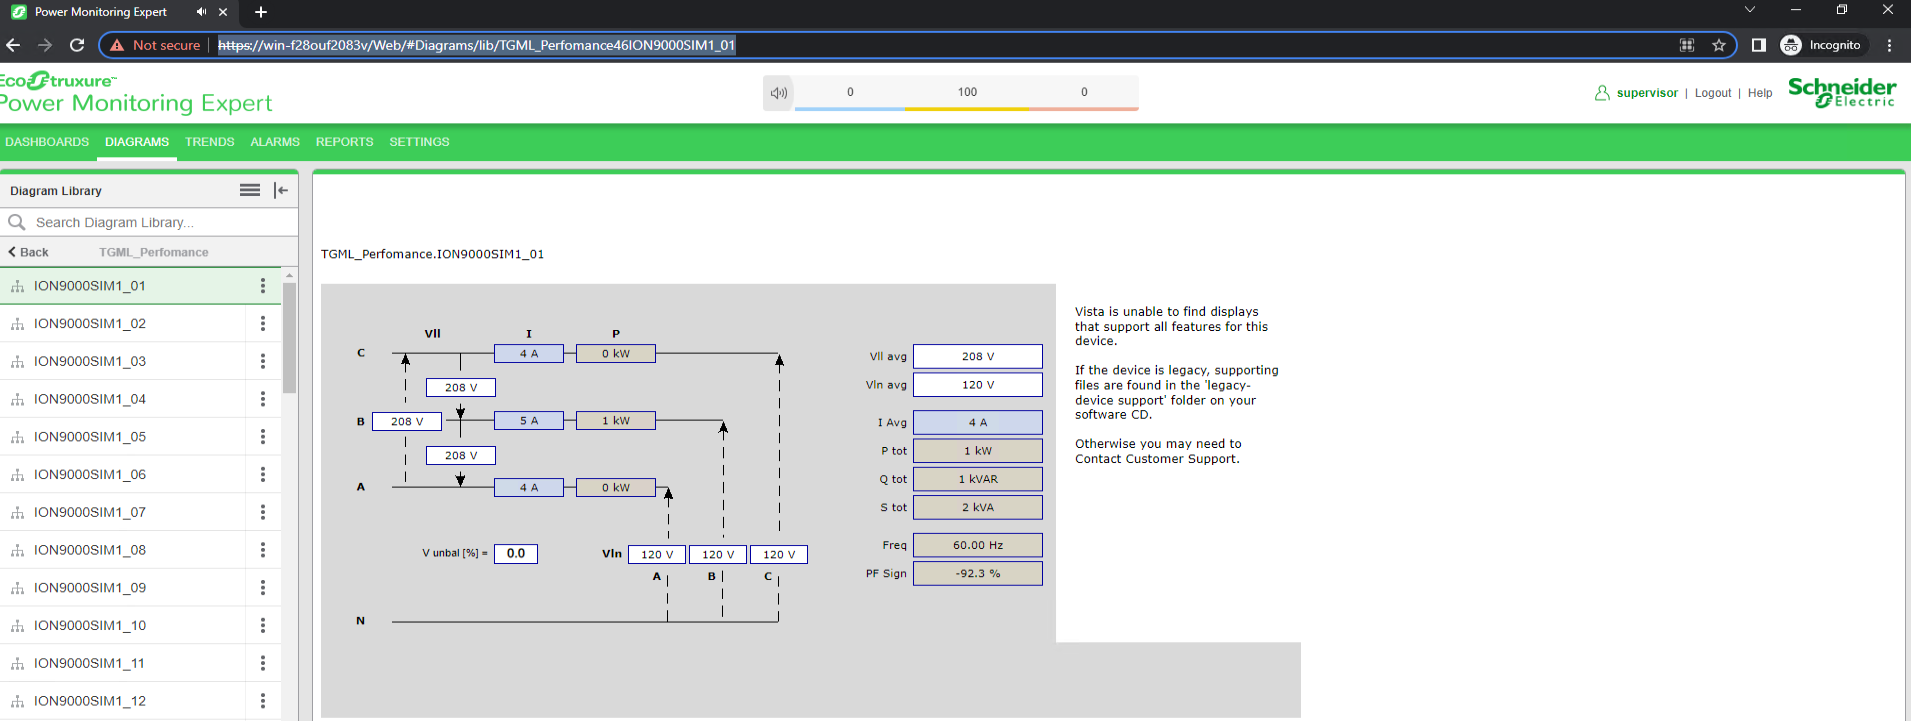Click the library search magnifier icon
The image size is (1911, 721).
[17, 222]
